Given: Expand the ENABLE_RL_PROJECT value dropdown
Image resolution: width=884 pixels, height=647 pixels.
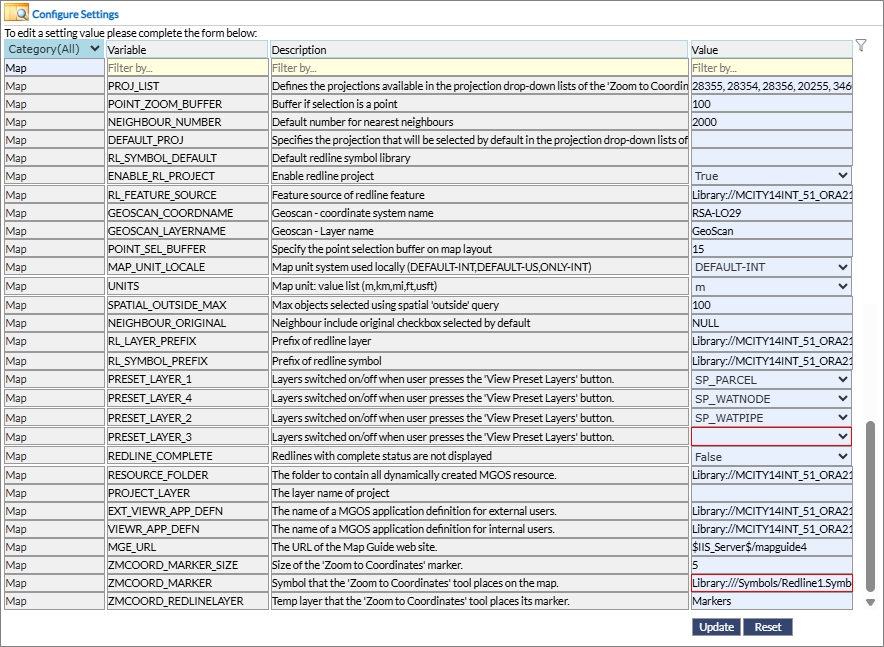Looking at the screenshot, I should pyautogui.click(x=771, y=176).
